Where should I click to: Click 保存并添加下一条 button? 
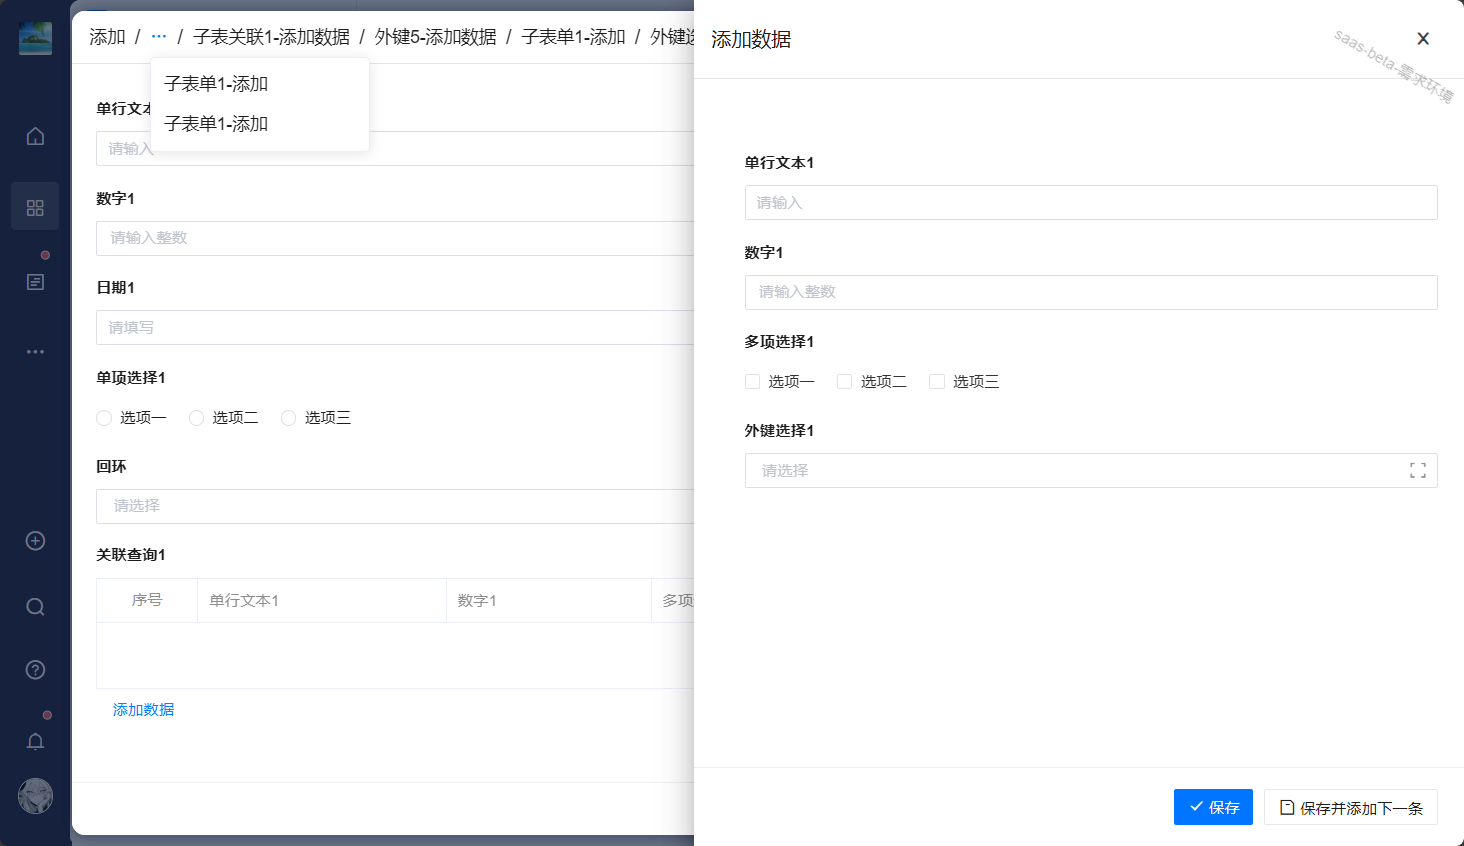tap(1350, 807)
